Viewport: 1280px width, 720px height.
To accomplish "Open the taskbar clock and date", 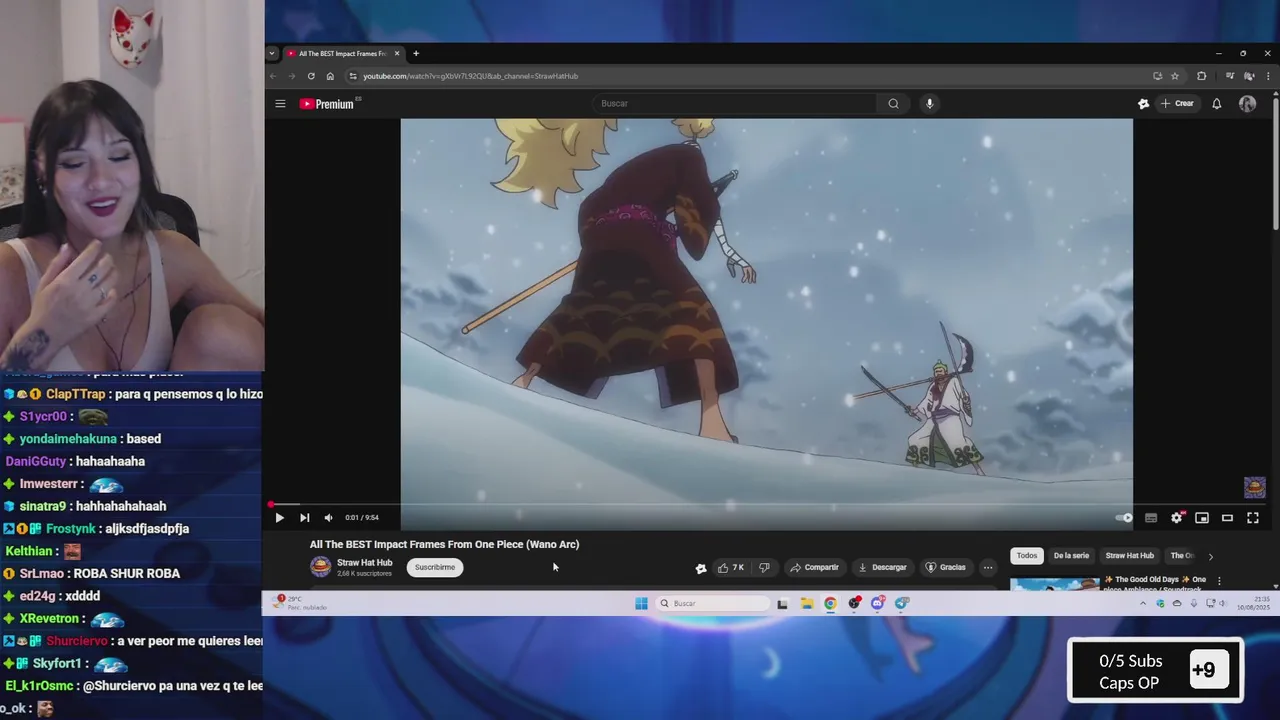I will pos(1253,603).
